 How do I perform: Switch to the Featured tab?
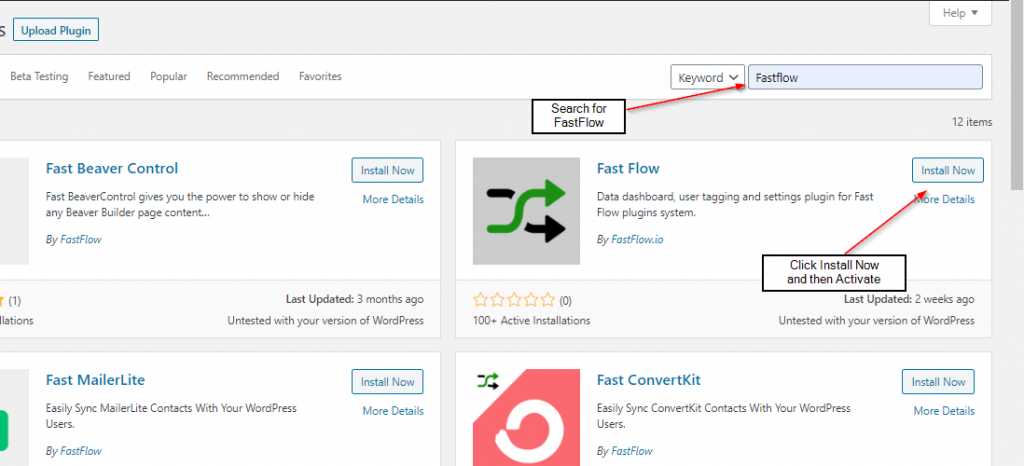tap(109, 76)
